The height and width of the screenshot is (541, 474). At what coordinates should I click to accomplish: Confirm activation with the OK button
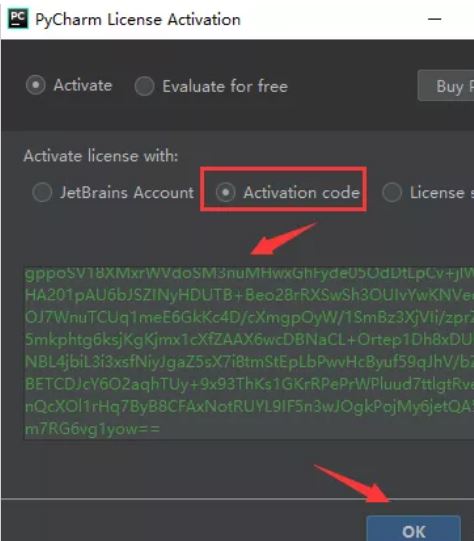414,529
